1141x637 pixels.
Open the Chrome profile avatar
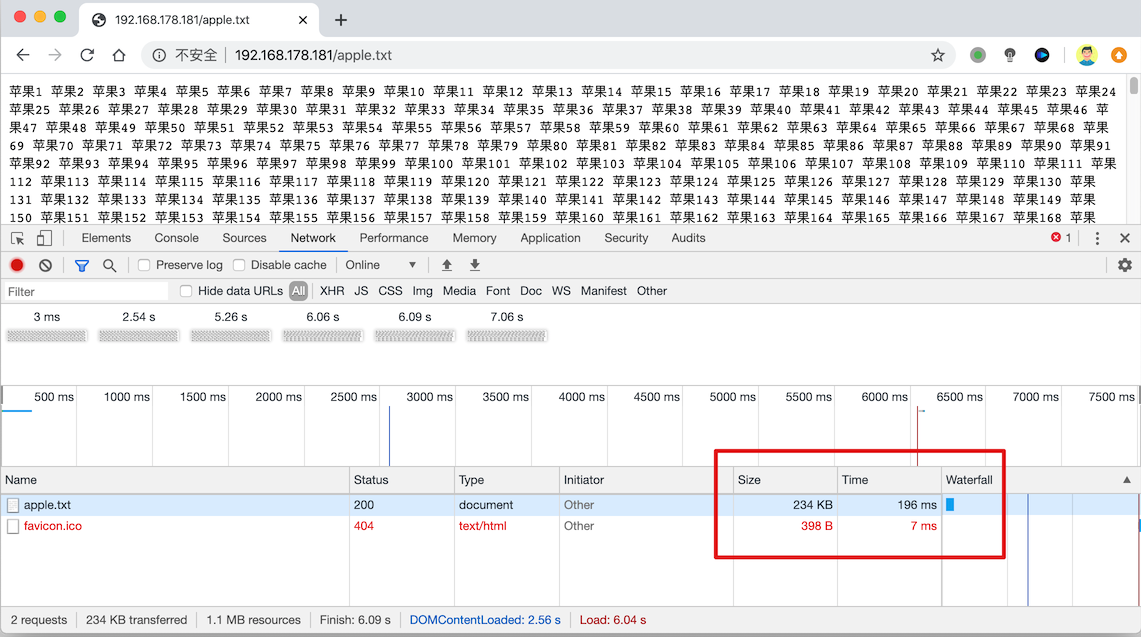coord(1086,55)
